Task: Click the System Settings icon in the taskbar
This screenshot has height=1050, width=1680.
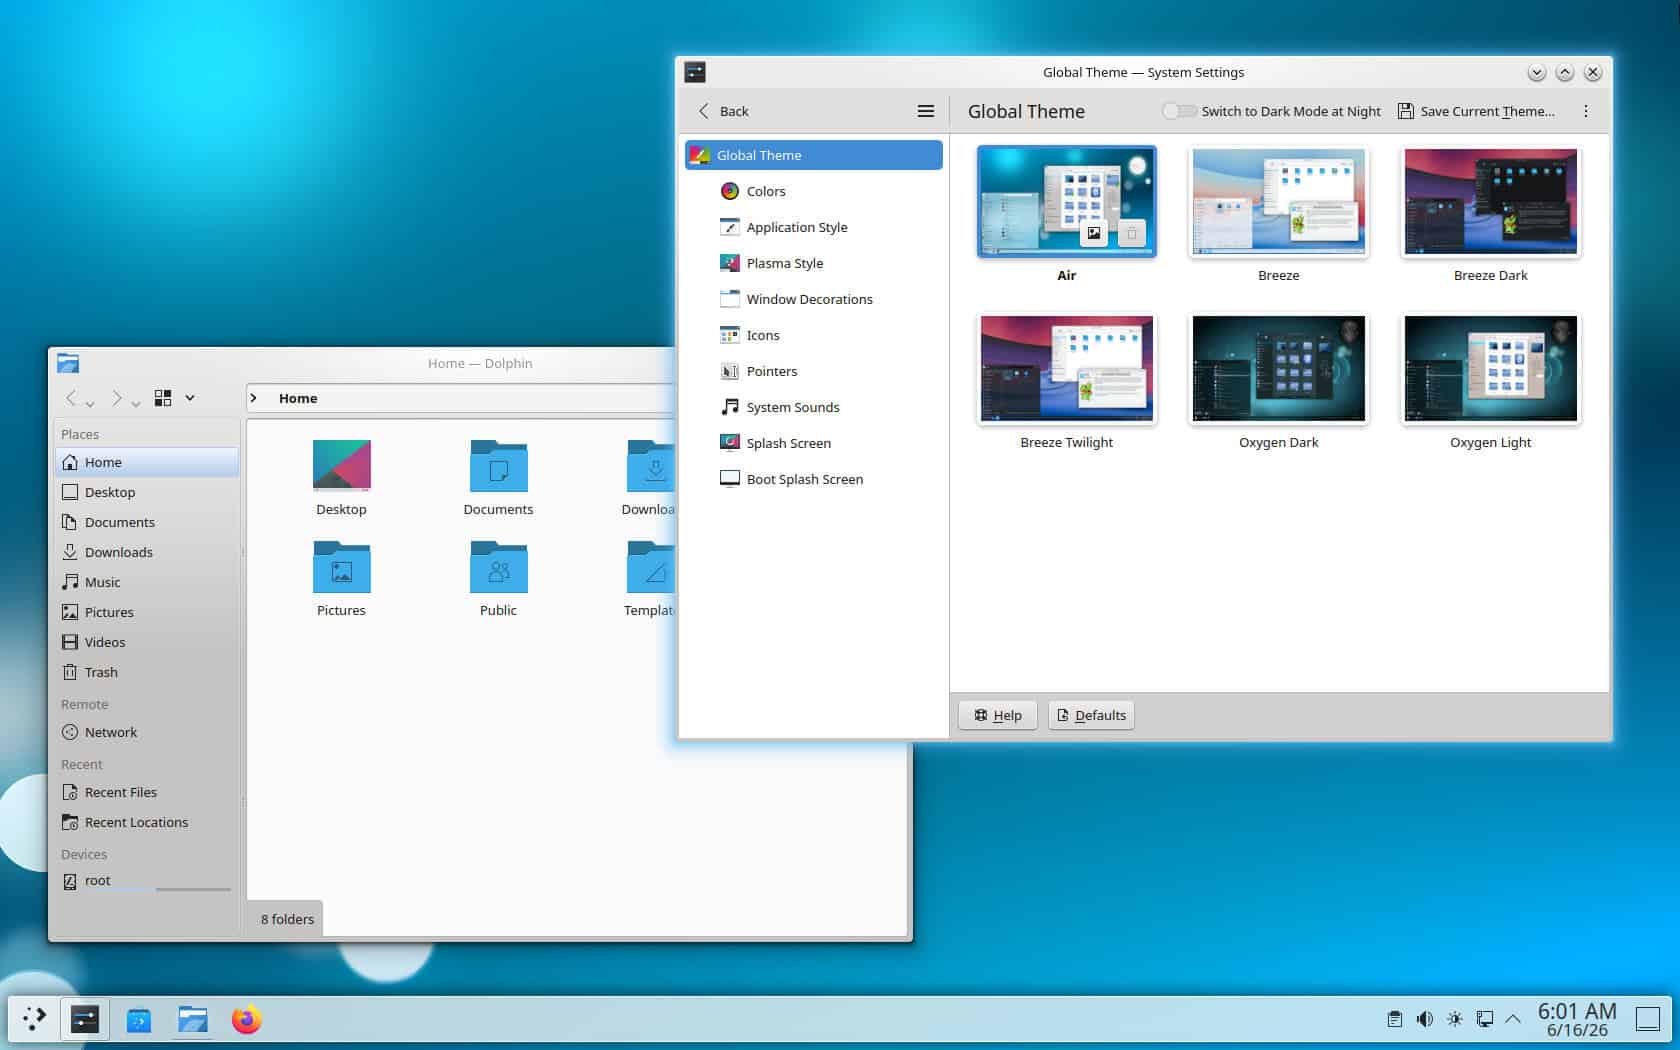Action: pos(85,1019)
